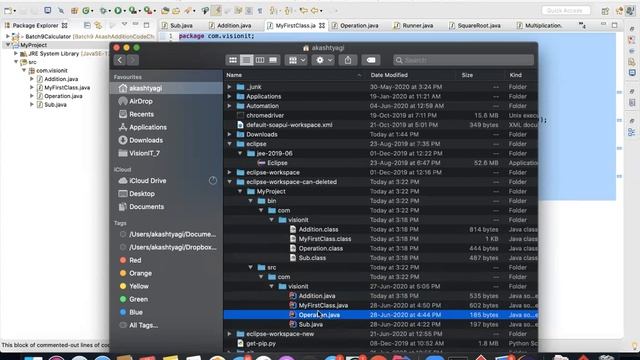
Task: Switch Finder to icon view
Action: point(233,60)
